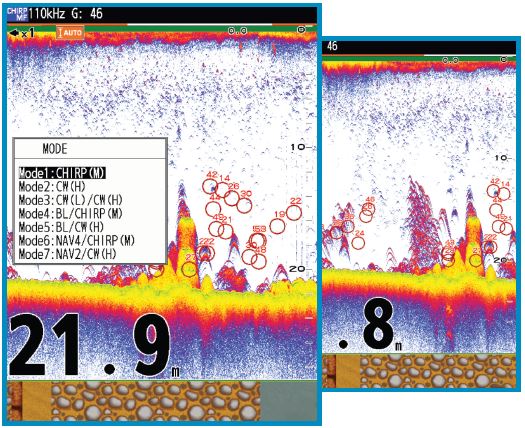Click the AUTO range indicator icon

tap(70, 33)
